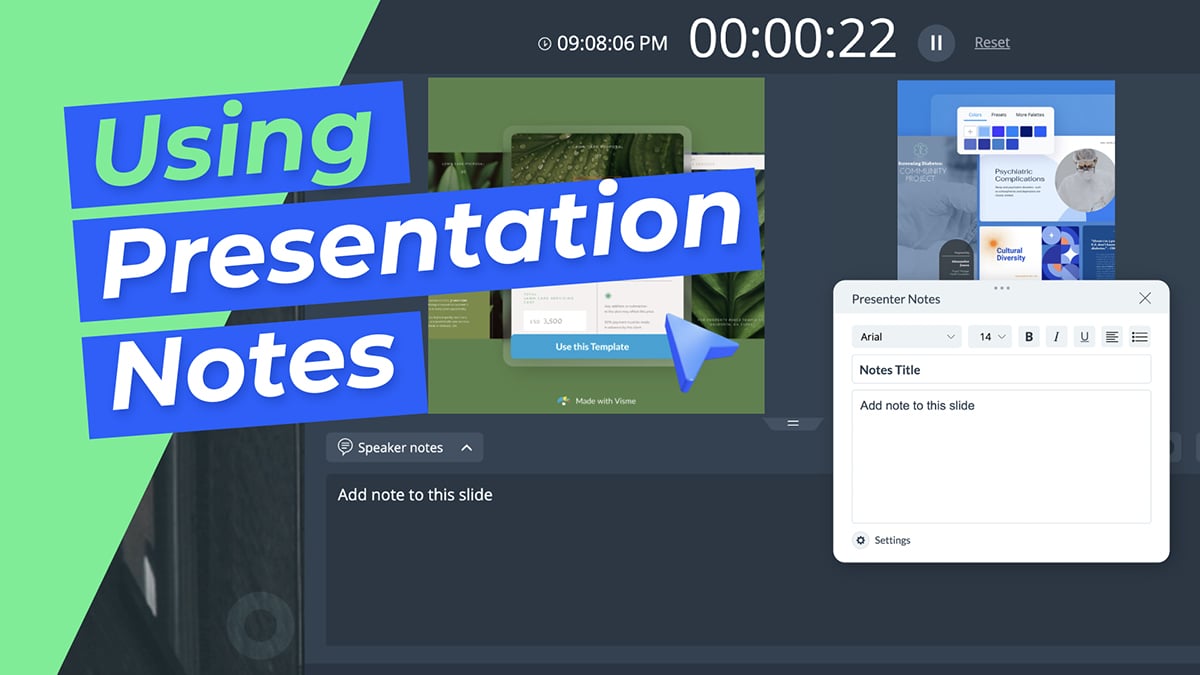Image resolution: width=1200 pixels, height=675 pixels.
Task: Switch to the Presets tab
Action: click(999, 115)
